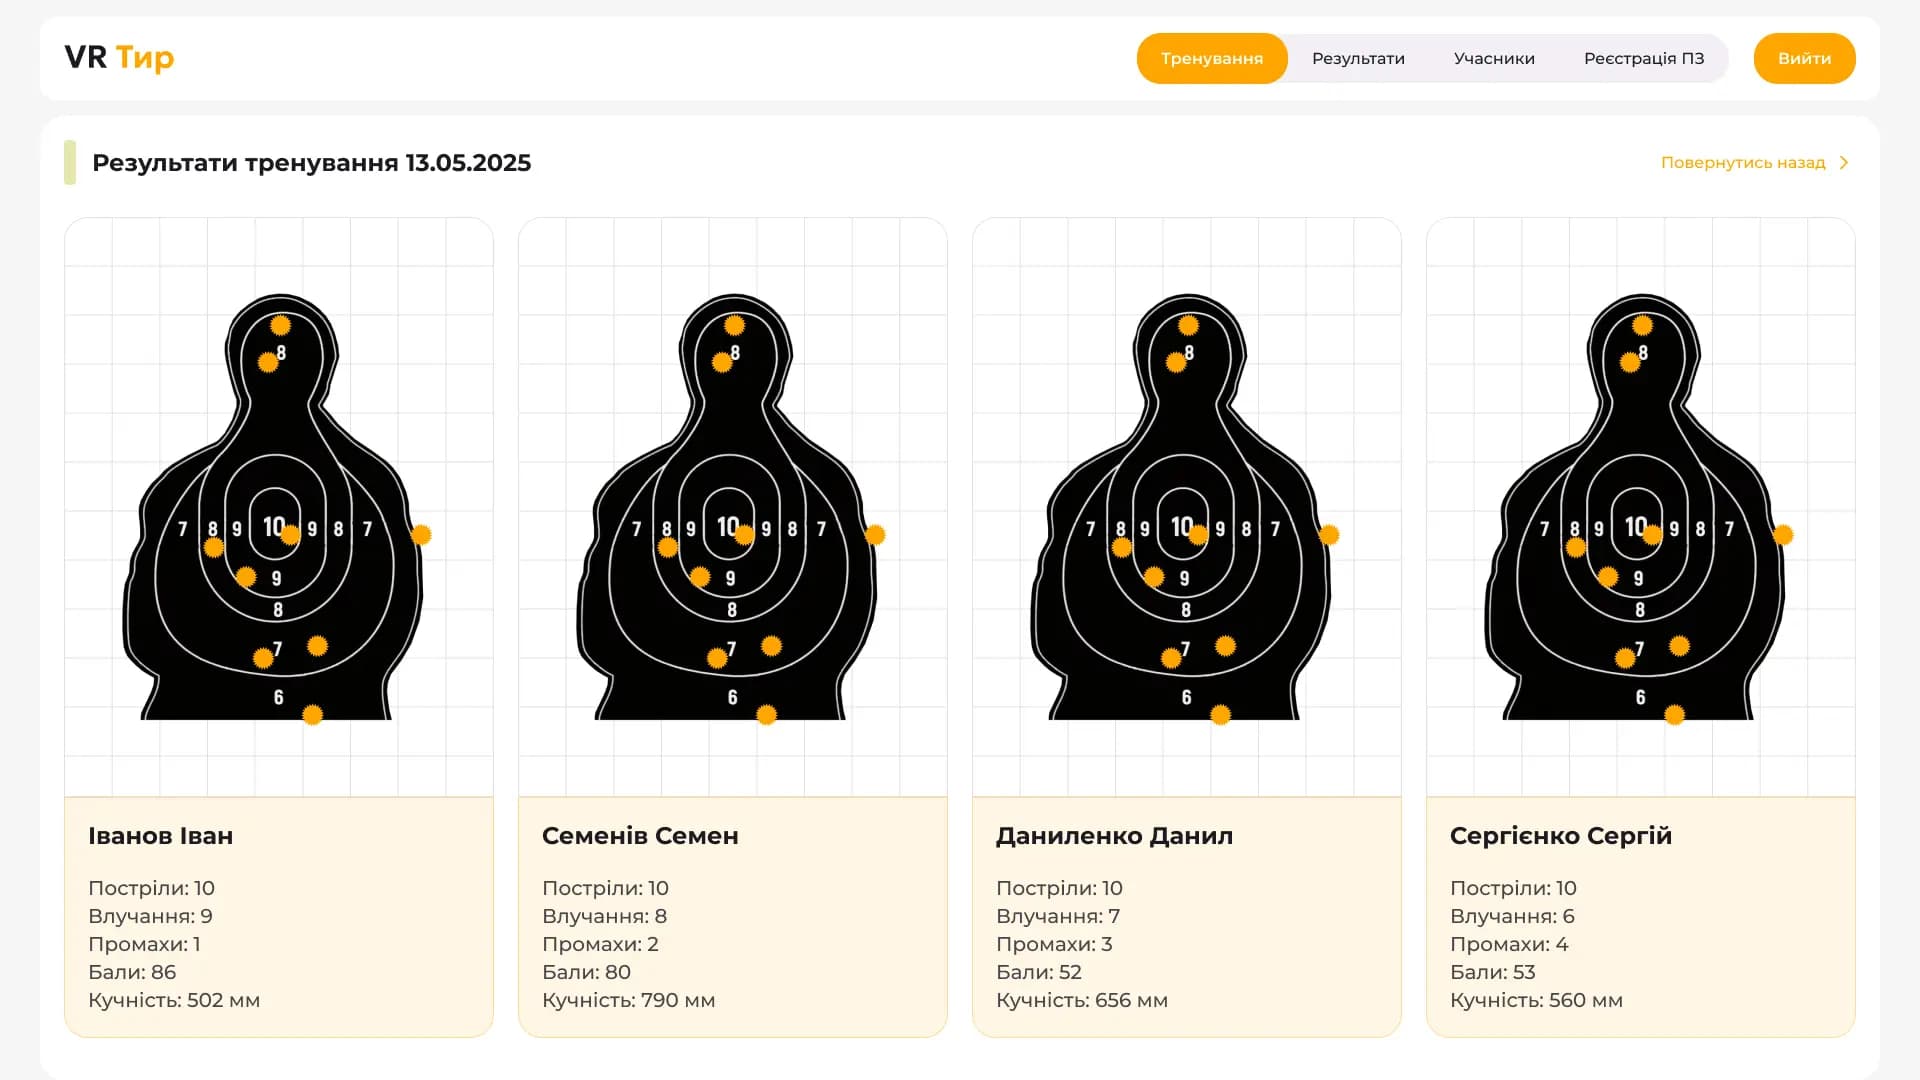Click the VR Тир logo

pos(119,58)
